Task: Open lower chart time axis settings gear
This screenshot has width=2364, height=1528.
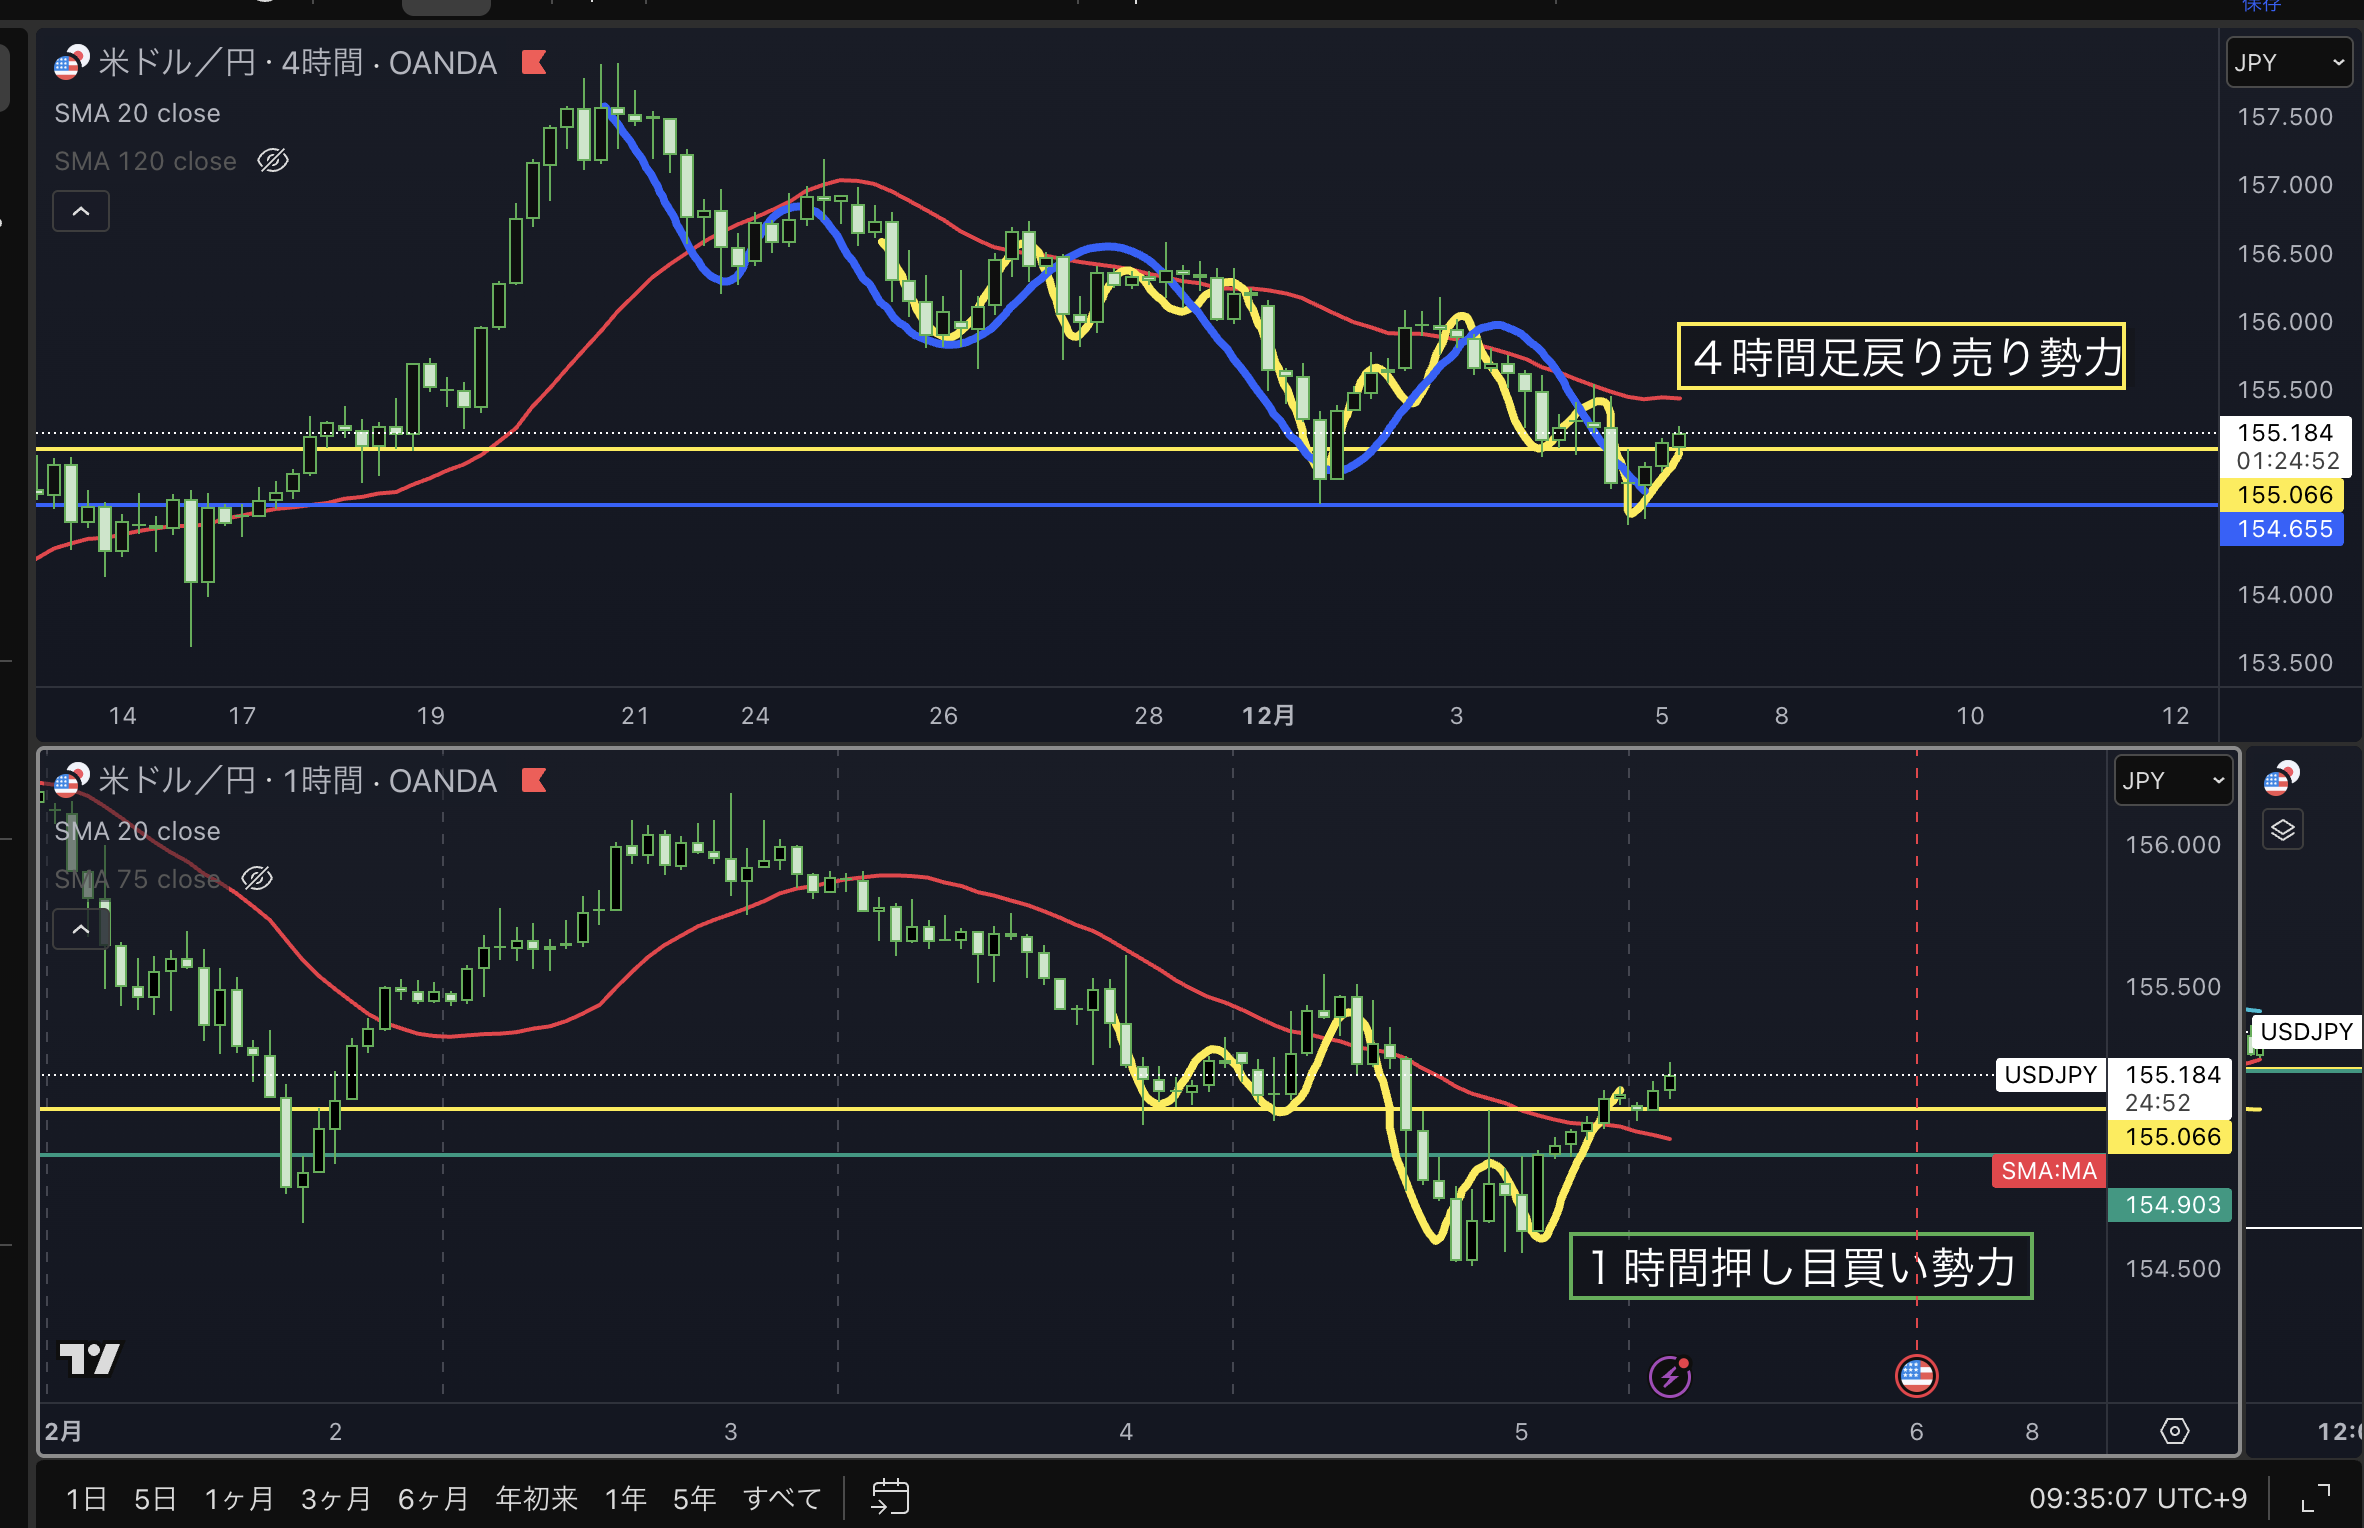Action: click(2174, 1431)
